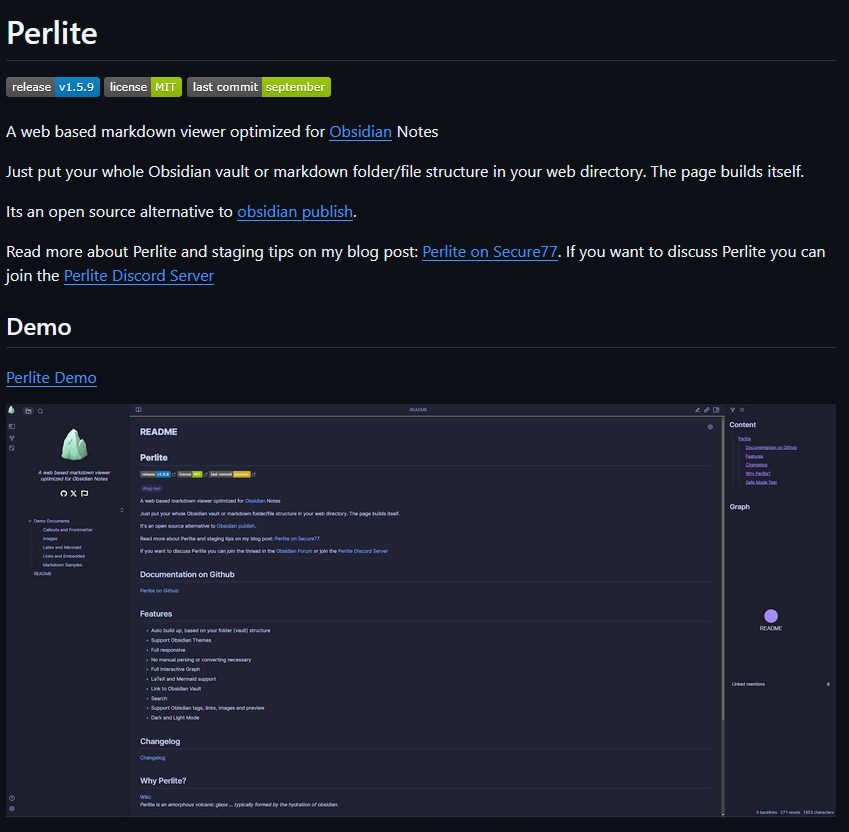Viewport: 849px width, 832px height.
Task: Open the GitHub icon under the Perlite logo
Action: [x=63, y=494]
